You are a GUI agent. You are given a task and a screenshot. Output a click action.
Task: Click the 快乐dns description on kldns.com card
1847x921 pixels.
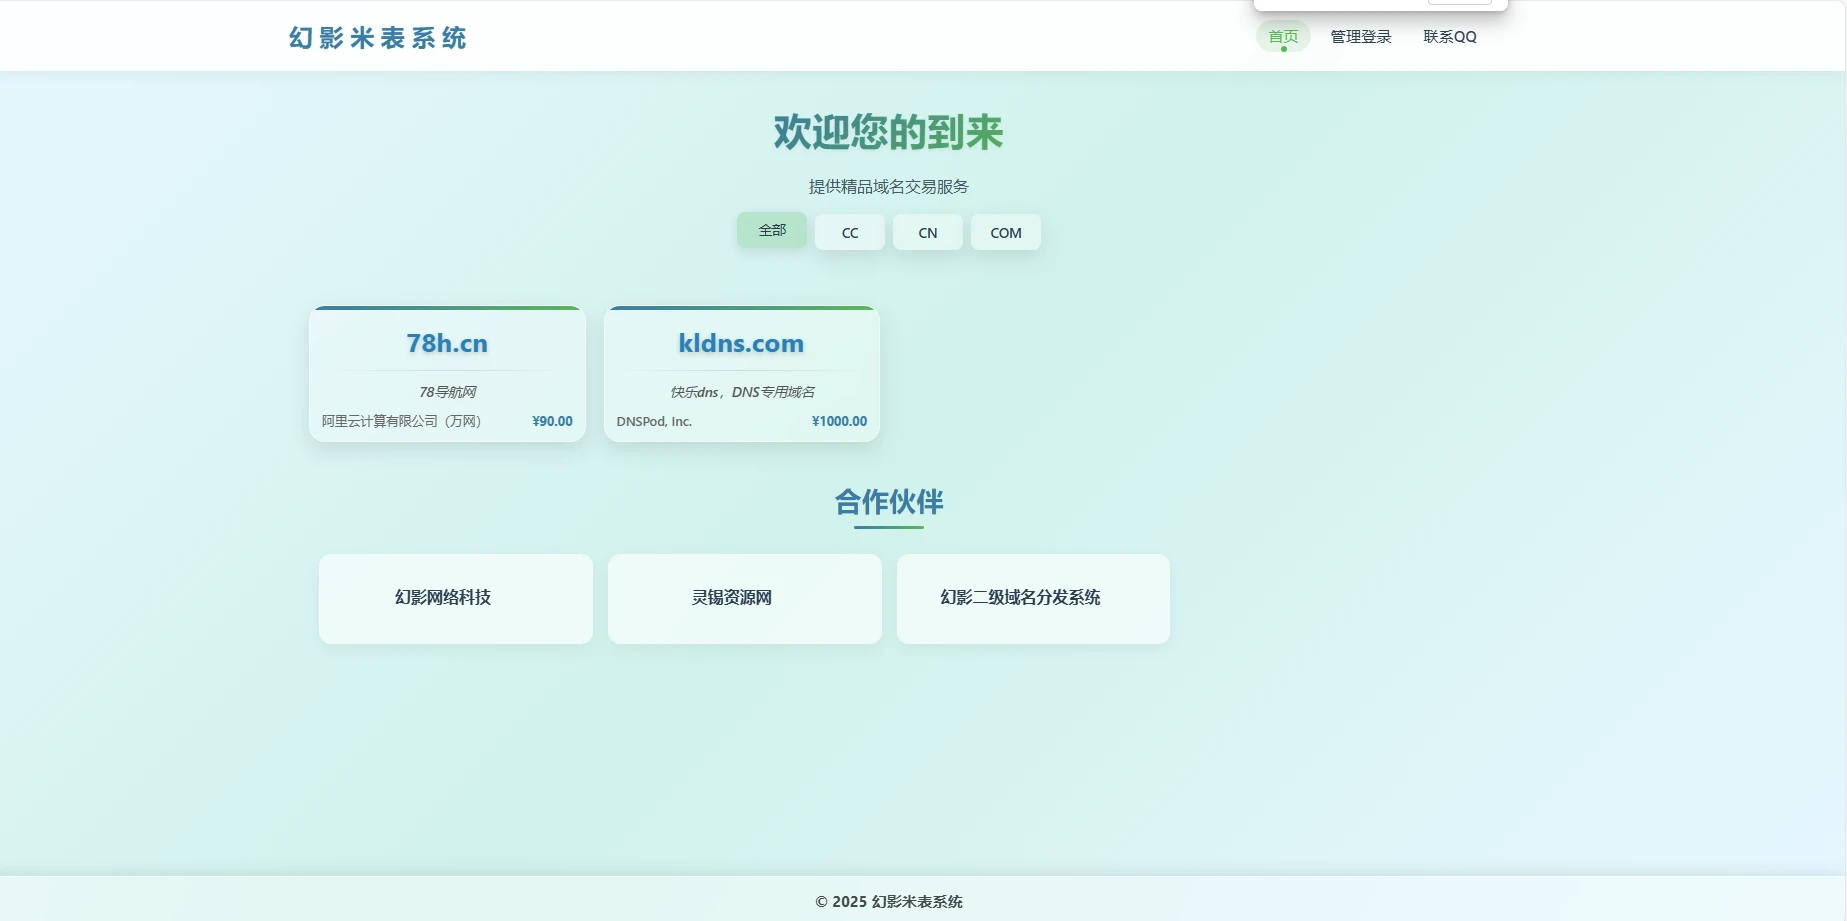pyautogui.click(x=742, y=392)
